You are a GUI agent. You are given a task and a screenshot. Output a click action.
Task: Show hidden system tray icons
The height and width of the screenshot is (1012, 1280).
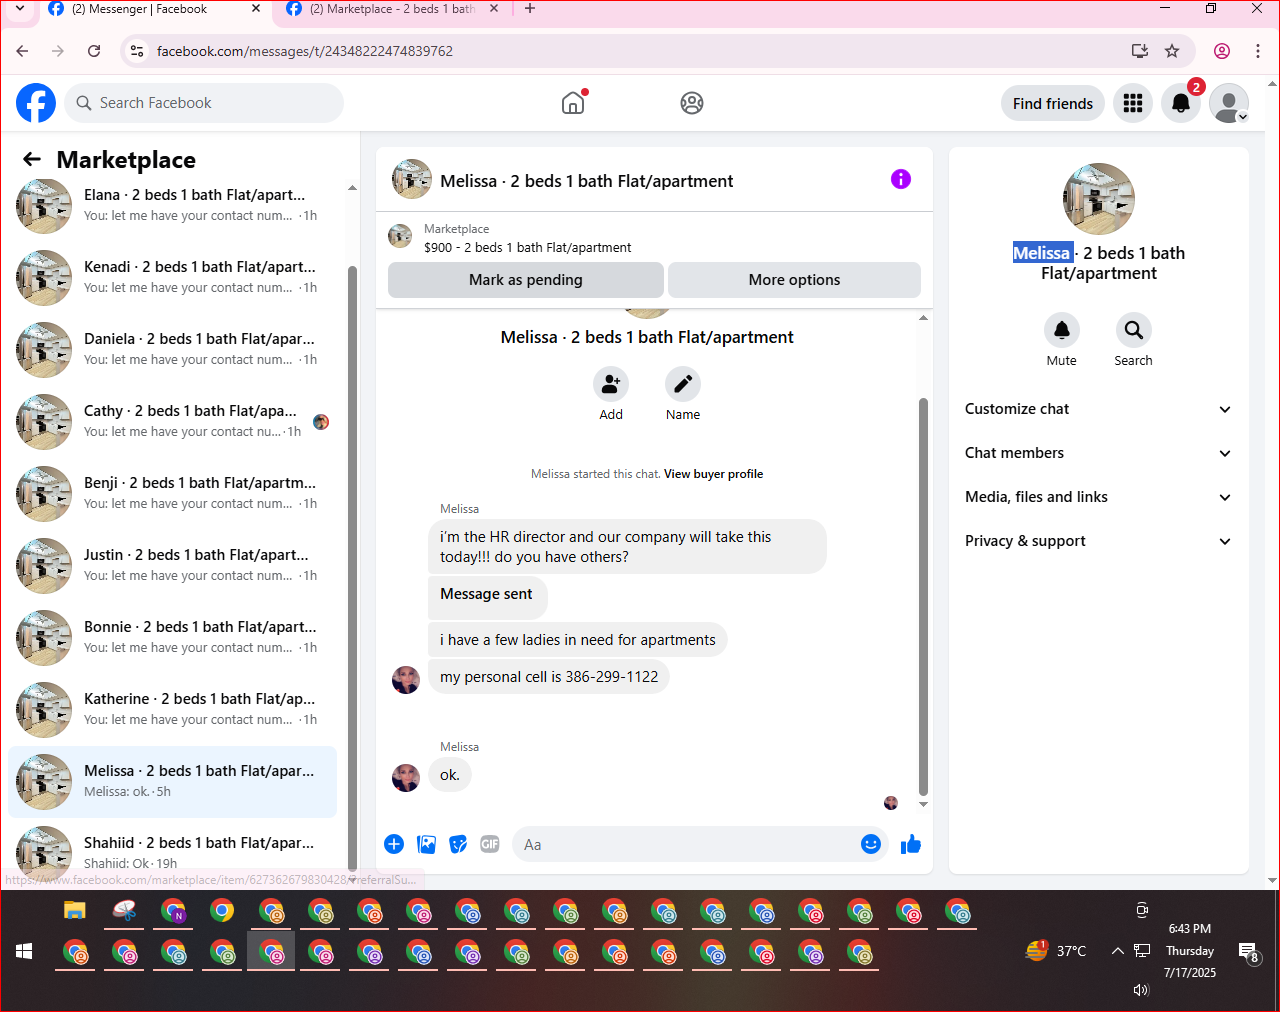coord(1117,951)
